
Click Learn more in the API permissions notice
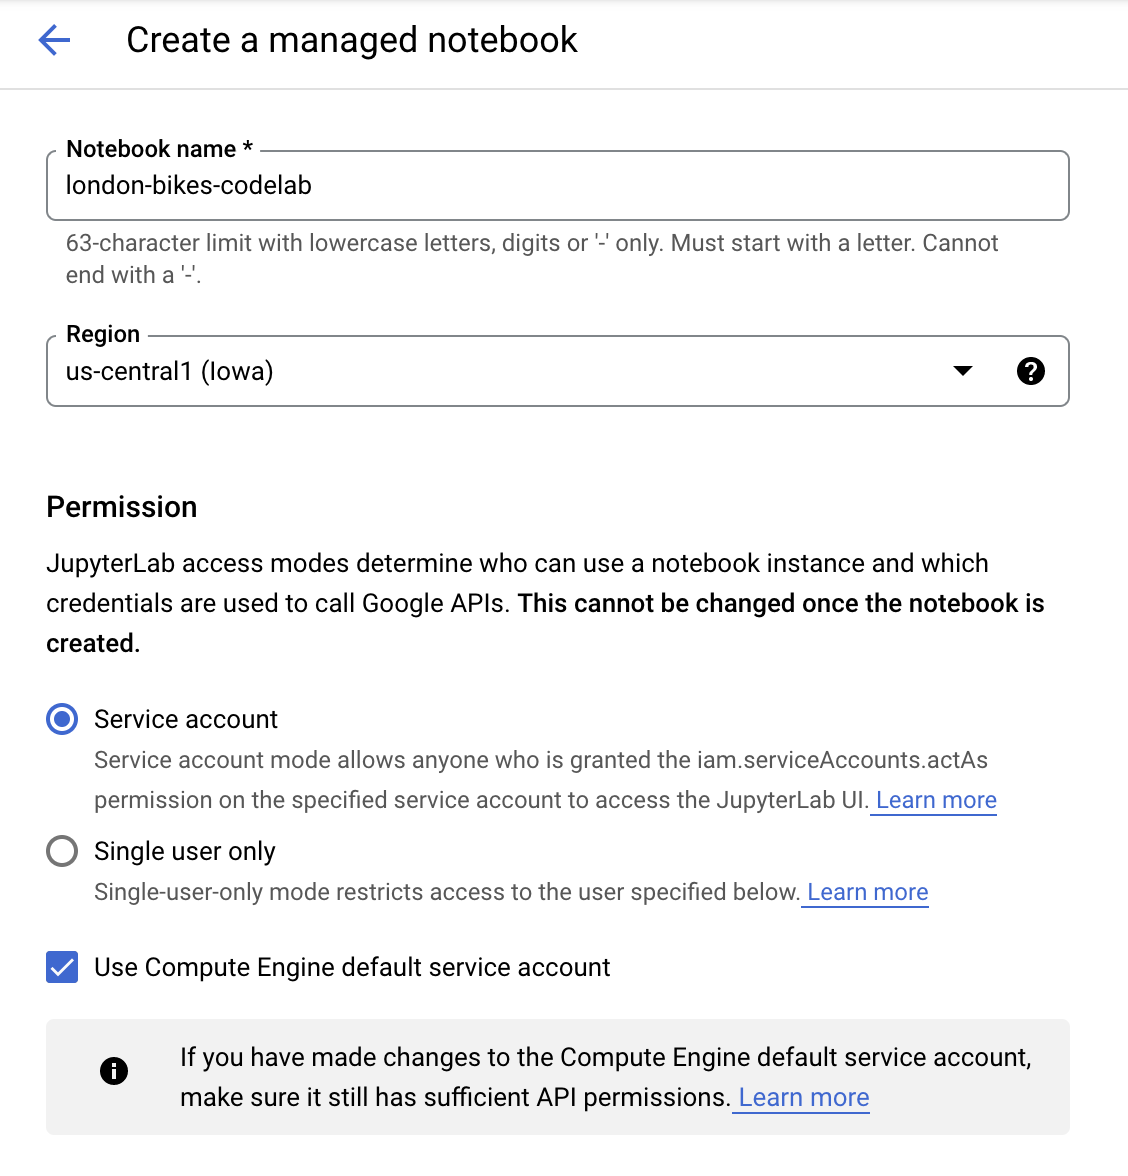[800, 1097]
